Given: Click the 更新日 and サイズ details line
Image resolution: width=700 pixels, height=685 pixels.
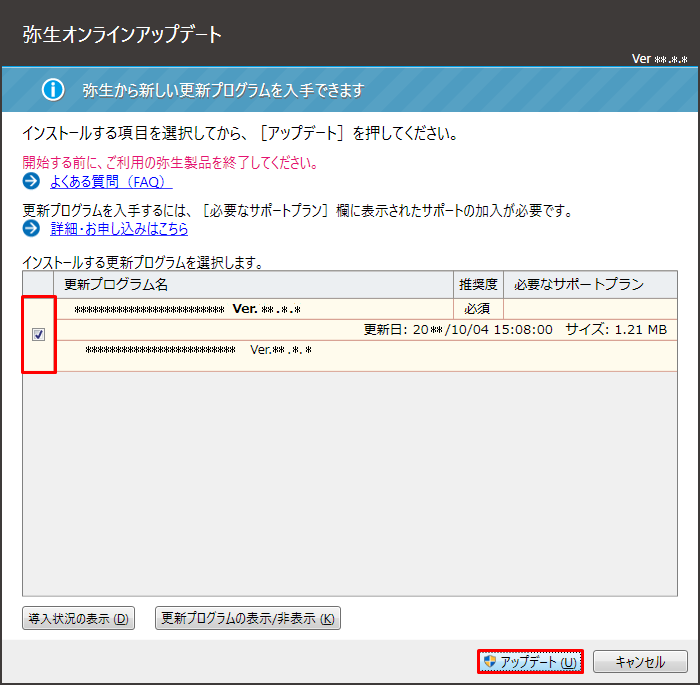Looking at the screenshot, I should pyautogui.click(x=515, y=330).
